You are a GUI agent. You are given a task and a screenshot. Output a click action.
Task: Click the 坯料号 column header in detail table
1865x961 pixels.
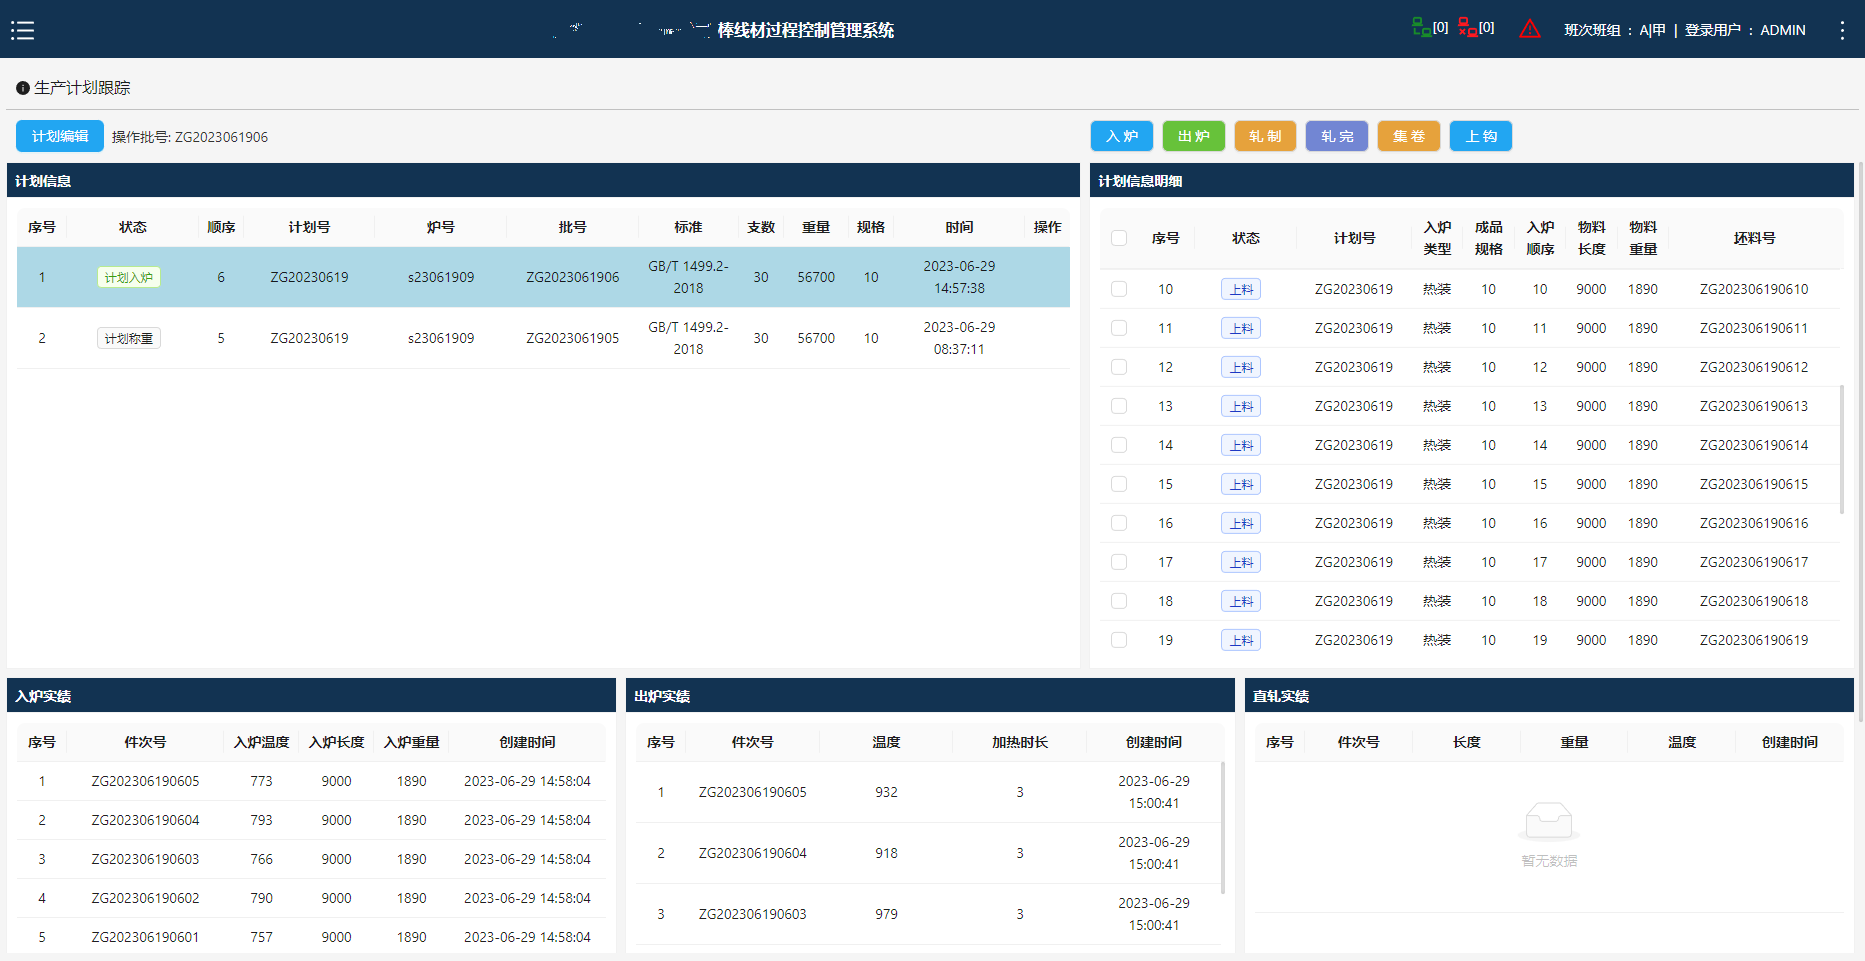pyautogui.click(x=1755, y=238)
